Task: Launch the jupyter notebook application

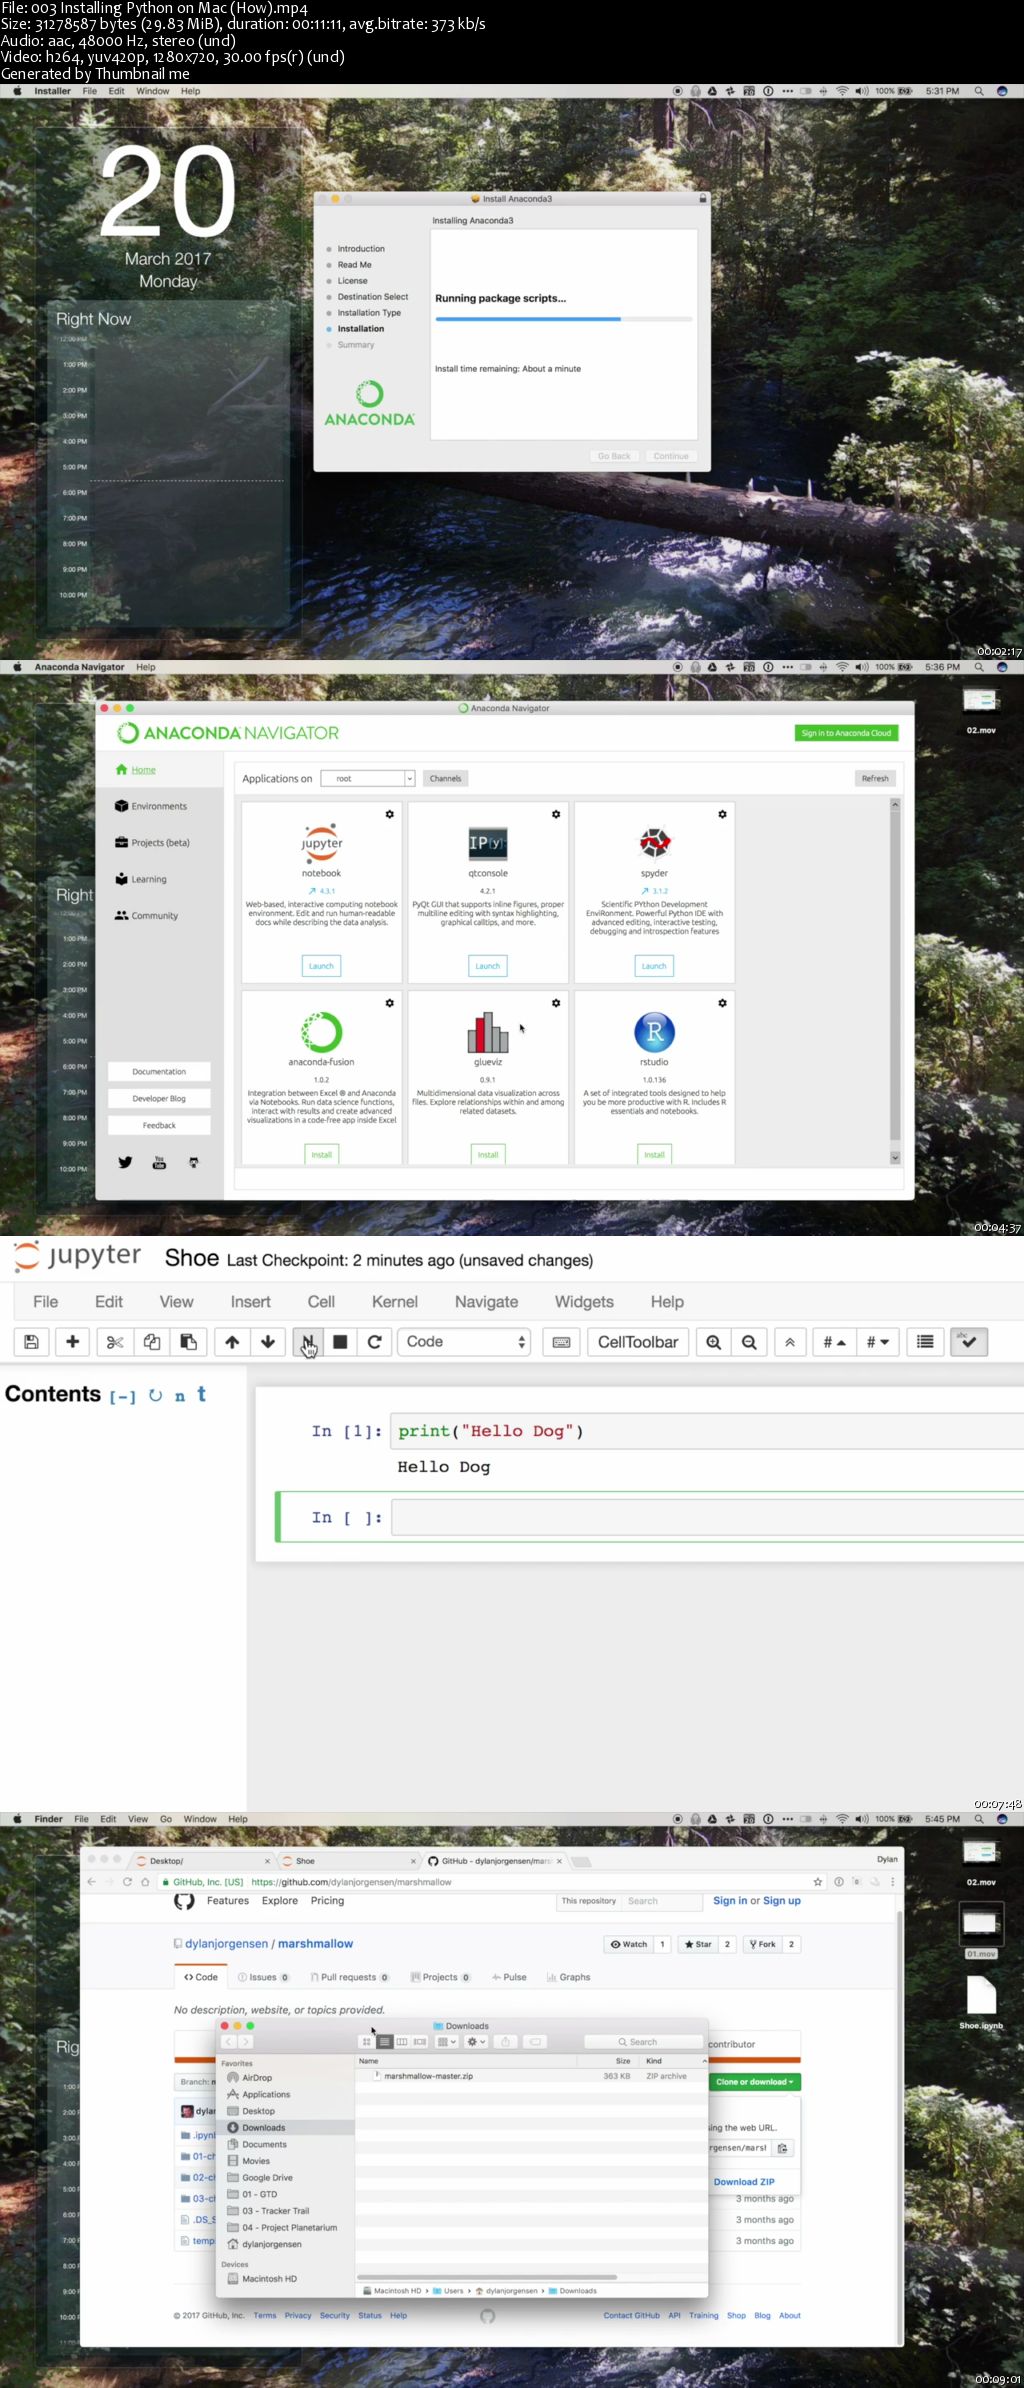Action: pos(321,966)
